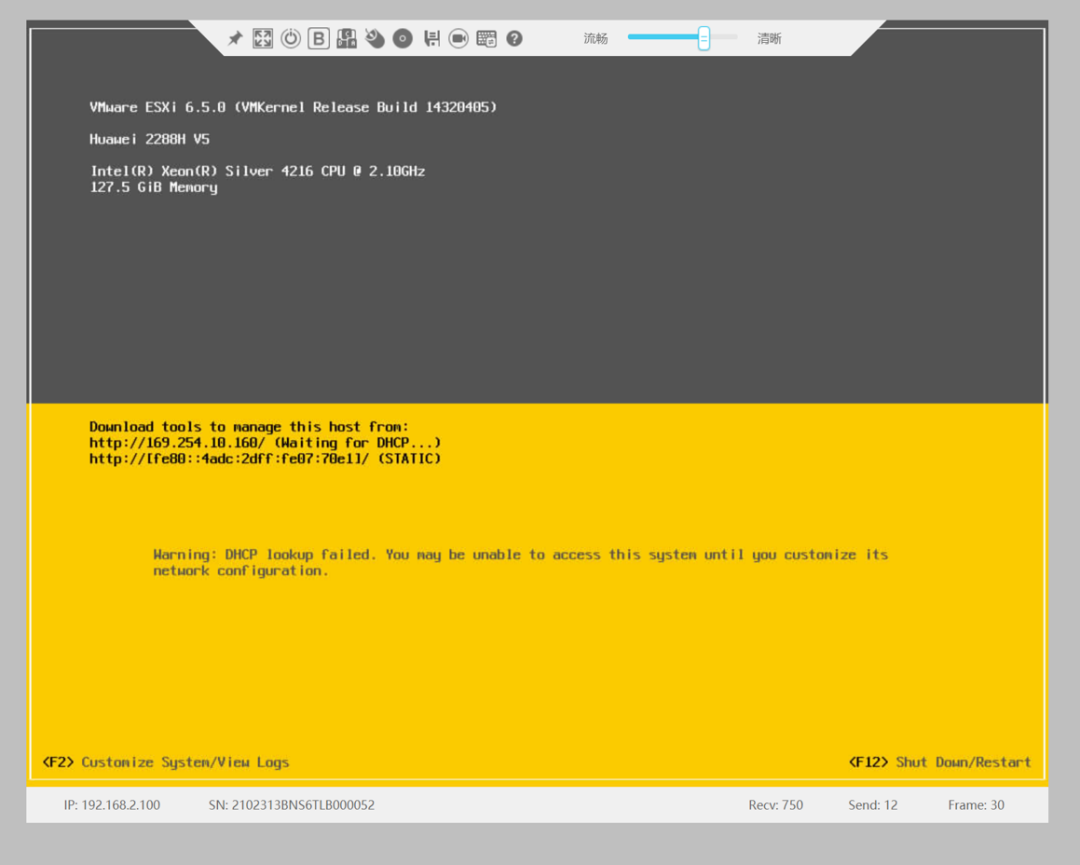1080x865 pixels.
Task: Click the Send: 12 status value
Action: [873, 805]
